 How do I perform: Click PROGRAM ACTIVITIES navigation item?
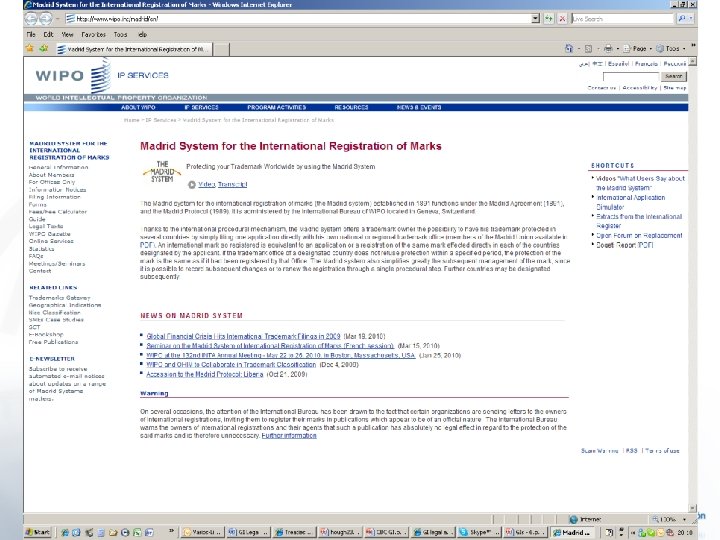click(276, 107)
